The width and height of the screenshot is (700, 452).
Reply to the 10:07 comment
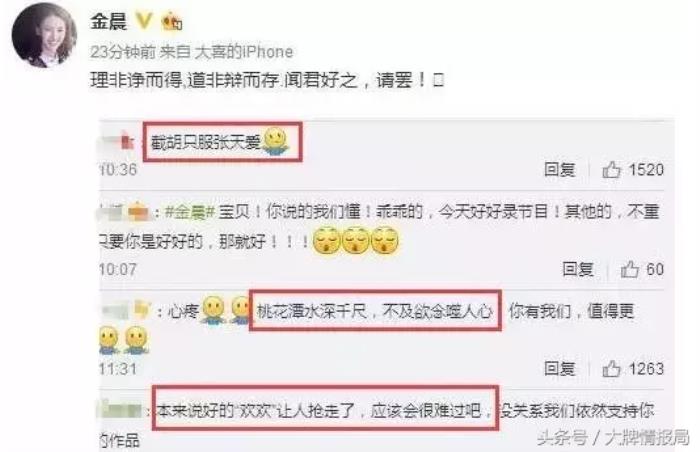pos(578,269)
